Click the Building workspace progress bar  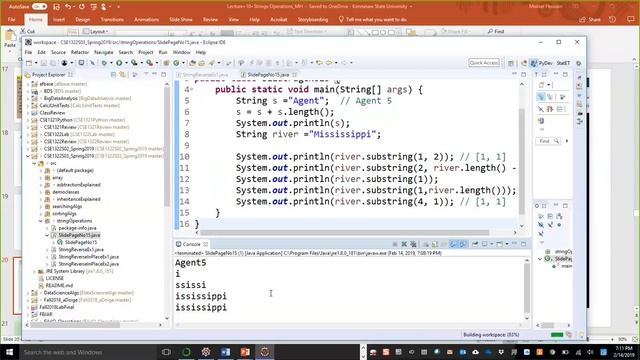(x=557, y=335)
